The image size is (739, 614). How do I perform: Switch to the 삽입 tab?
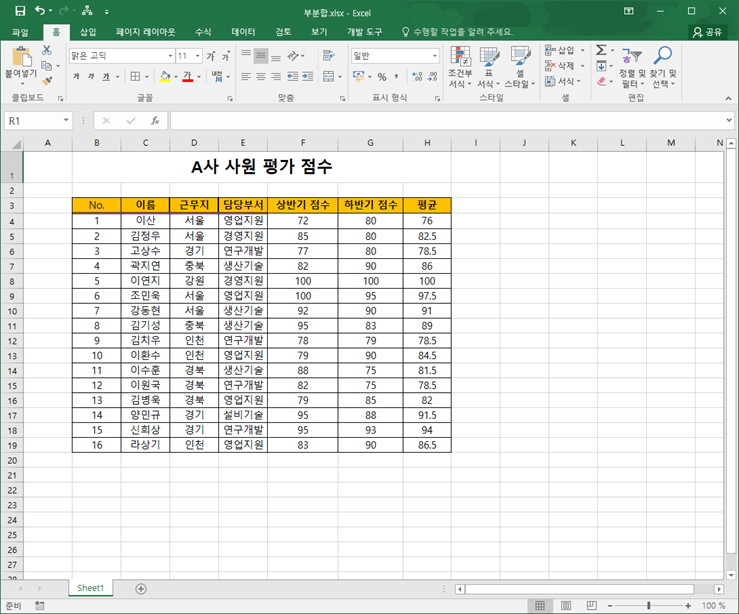click(88, 32)
